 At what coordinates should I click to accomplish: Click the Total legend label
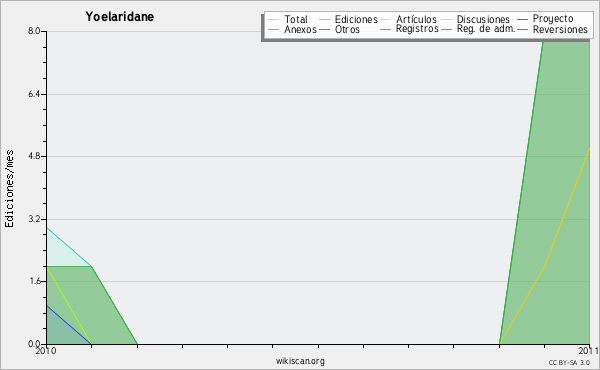tap(296, 19)
